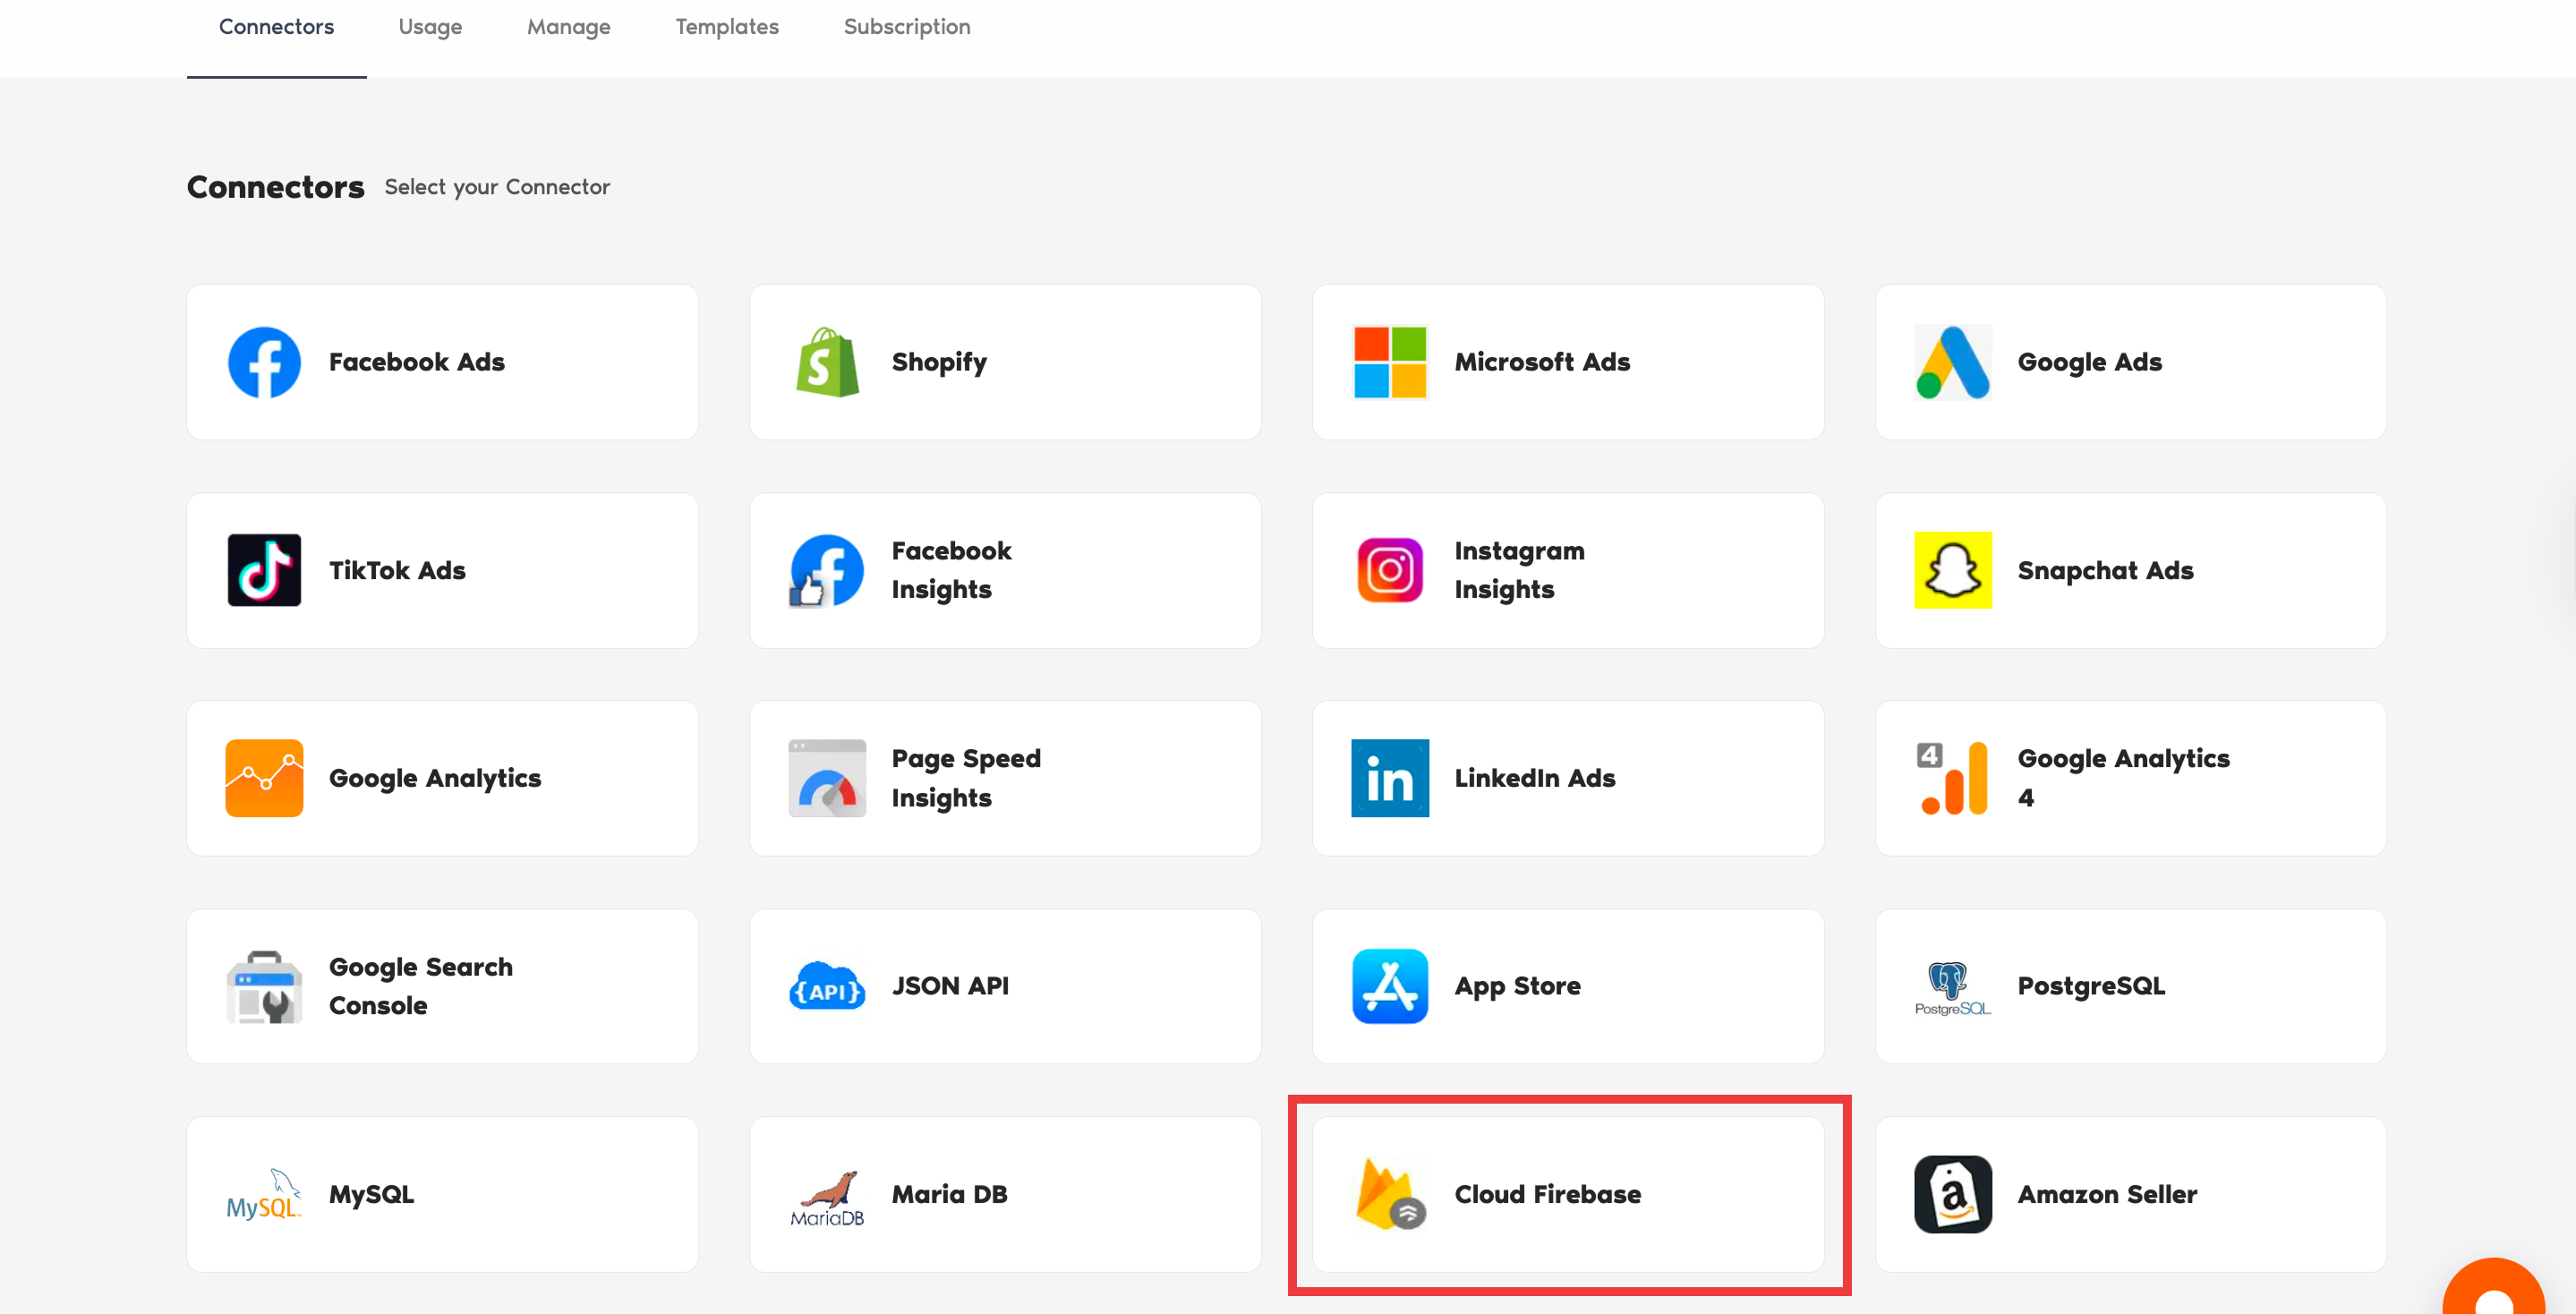This screenshot has width=2576, height=1314.
Task: Select the TikTok Ads label
Action: (x=397, y=570)
